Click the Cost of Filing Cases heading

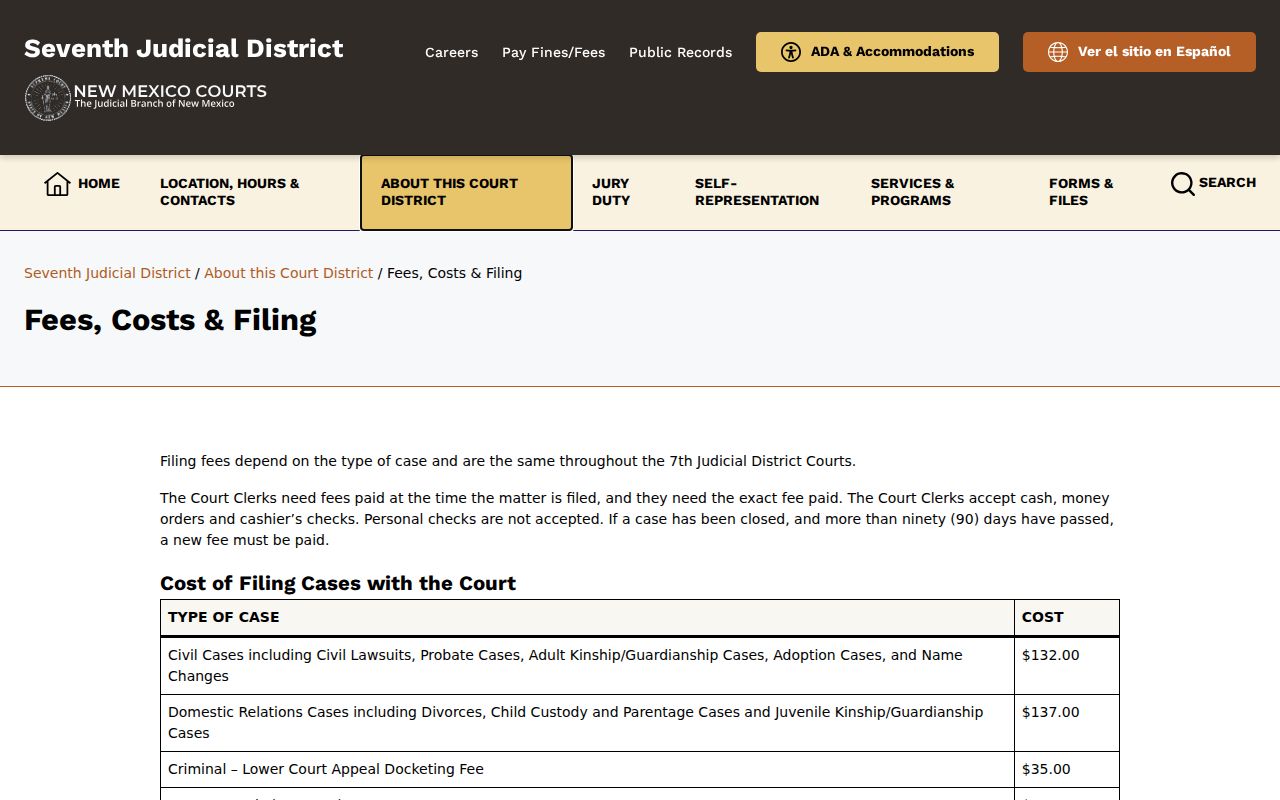(338, 583)
